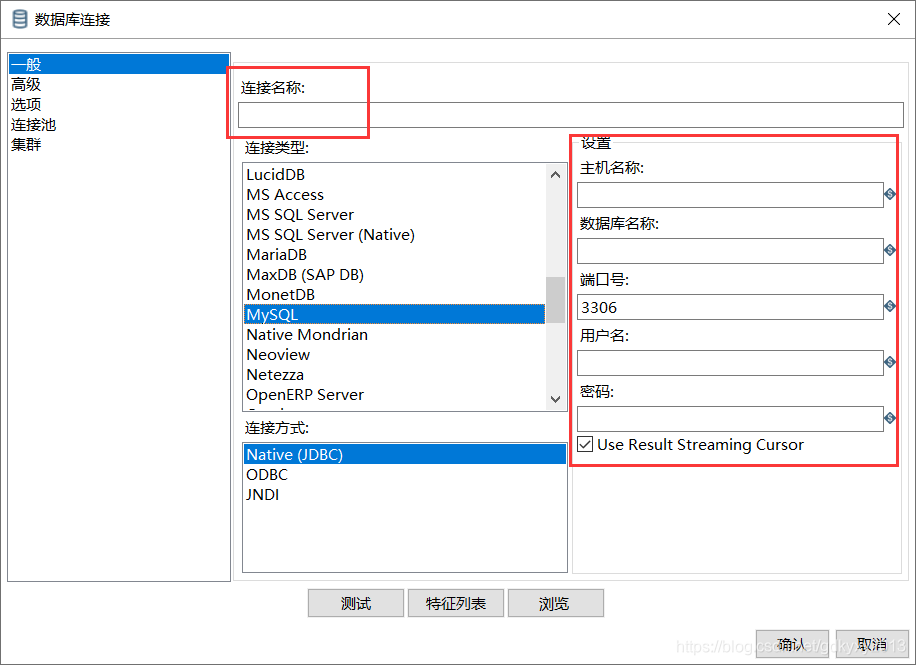This screenshot has height=665, width=916.
Task: Click variable icon beside 密码 field
Action: point(890,418)
